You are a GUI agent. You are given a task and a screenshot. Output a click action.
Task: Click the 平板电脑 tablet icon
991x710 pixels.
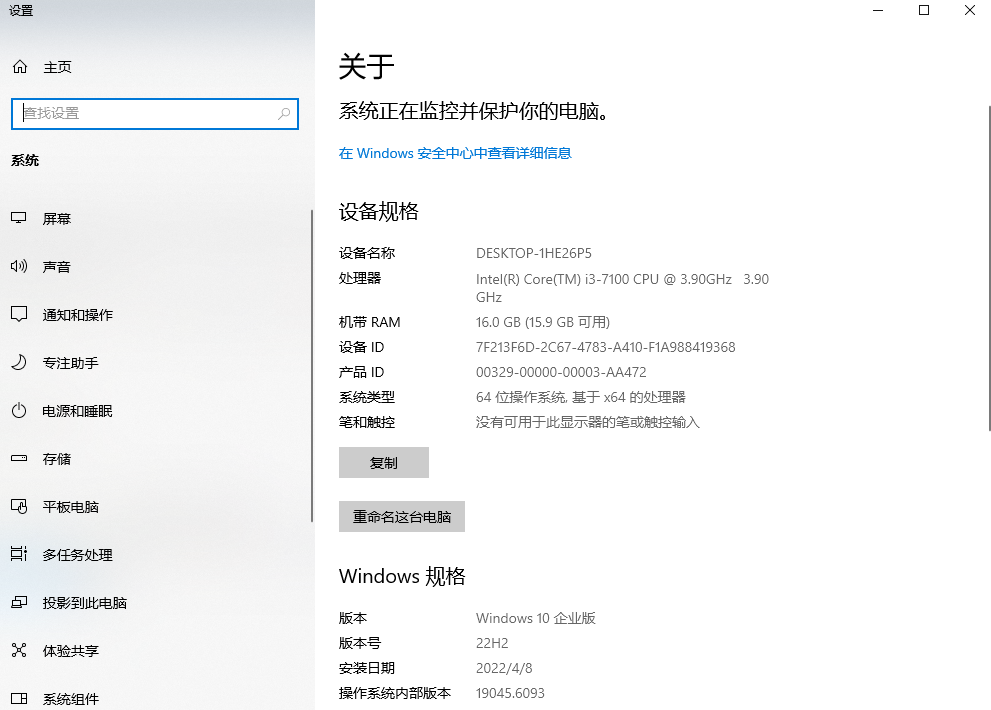[x=19, y=506]
